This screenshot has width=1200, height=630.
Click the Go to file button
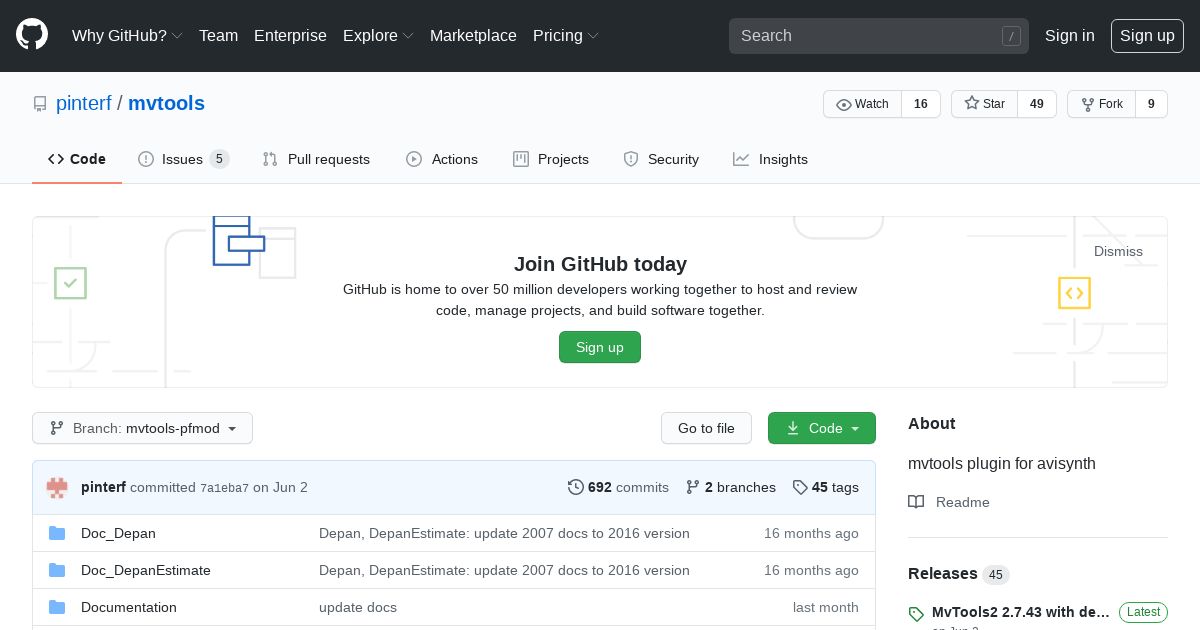coord(706,428)
